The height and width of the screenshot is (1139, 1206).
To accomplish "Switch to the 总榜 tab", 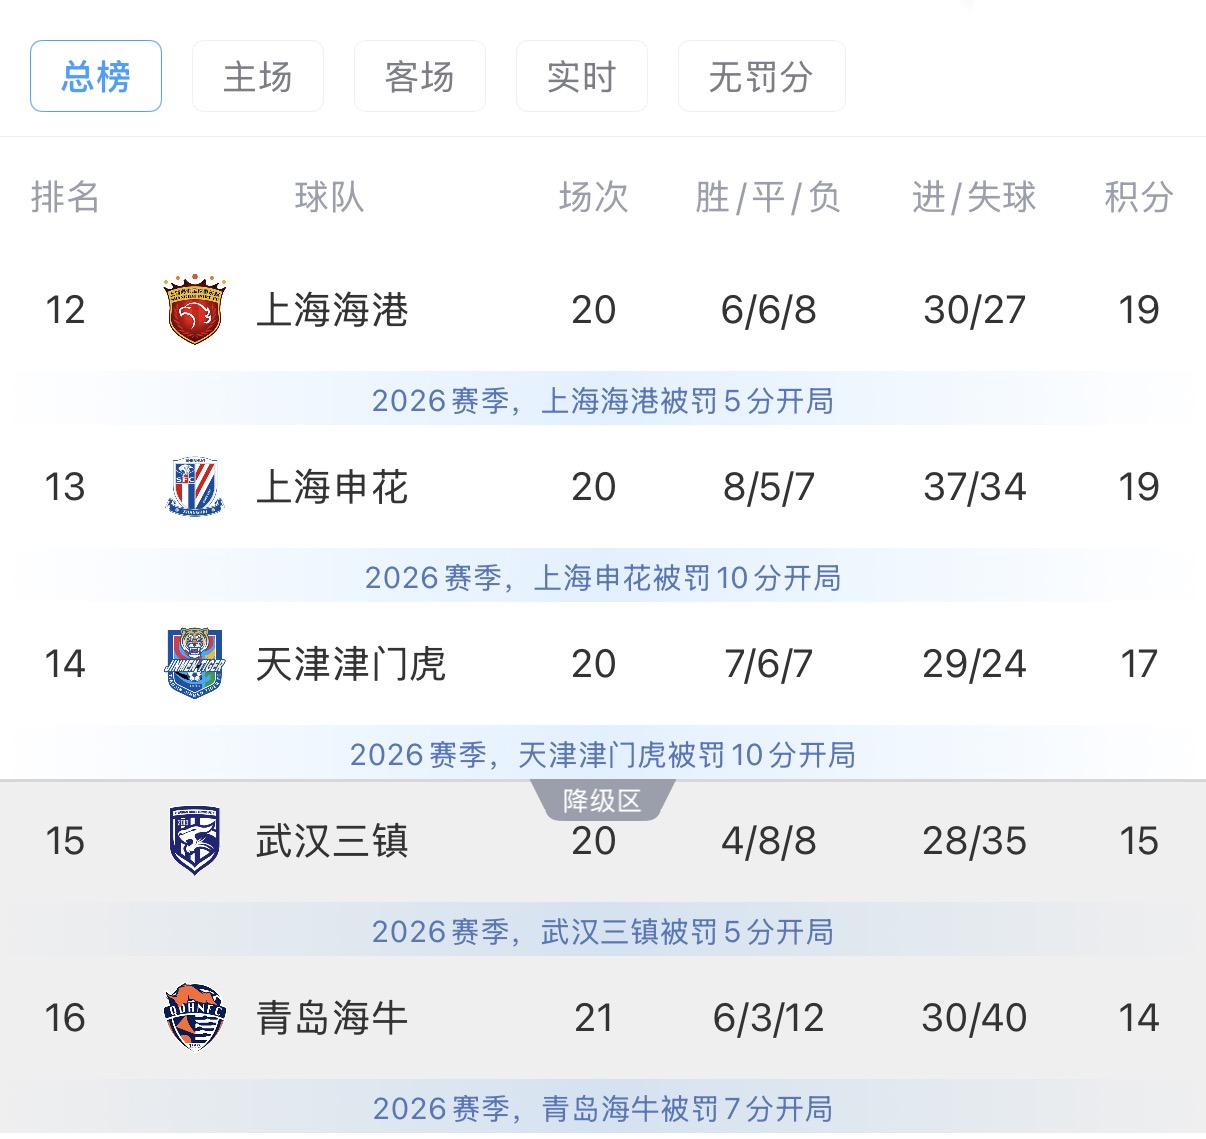I will (96, 76).
